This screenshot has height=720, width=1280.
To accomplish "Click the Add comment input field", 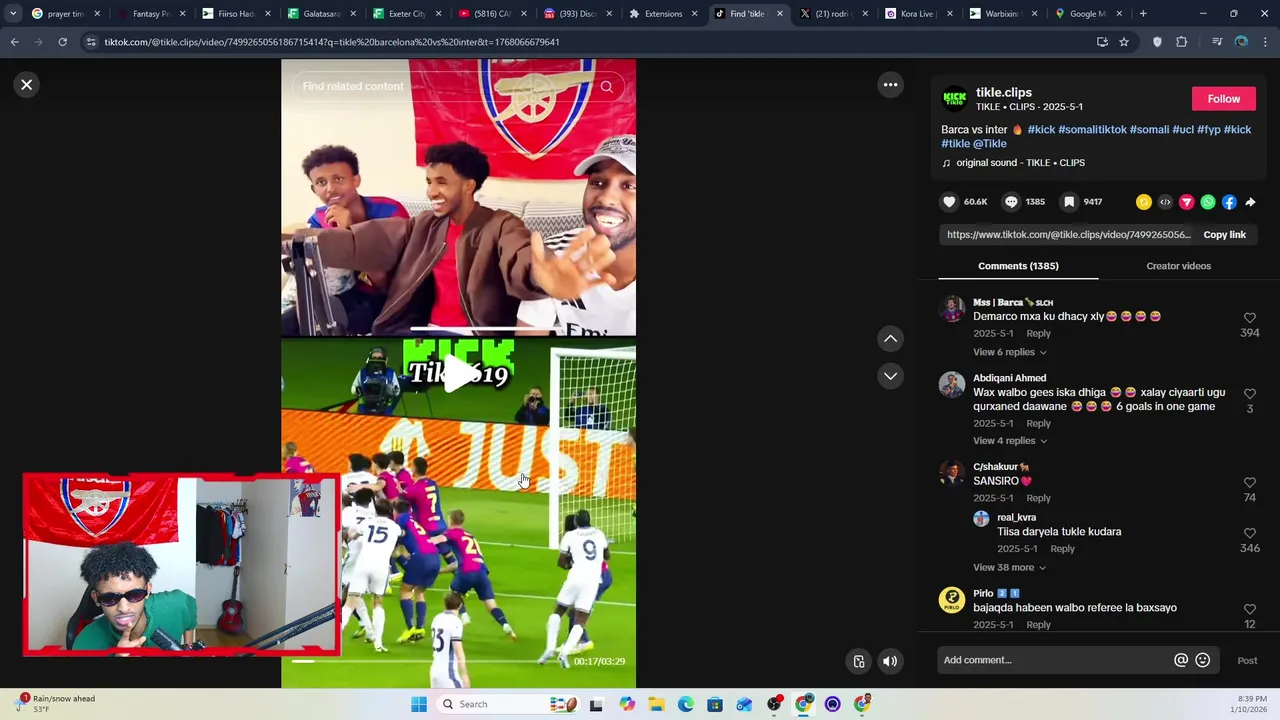I will tap(1055, 660).
